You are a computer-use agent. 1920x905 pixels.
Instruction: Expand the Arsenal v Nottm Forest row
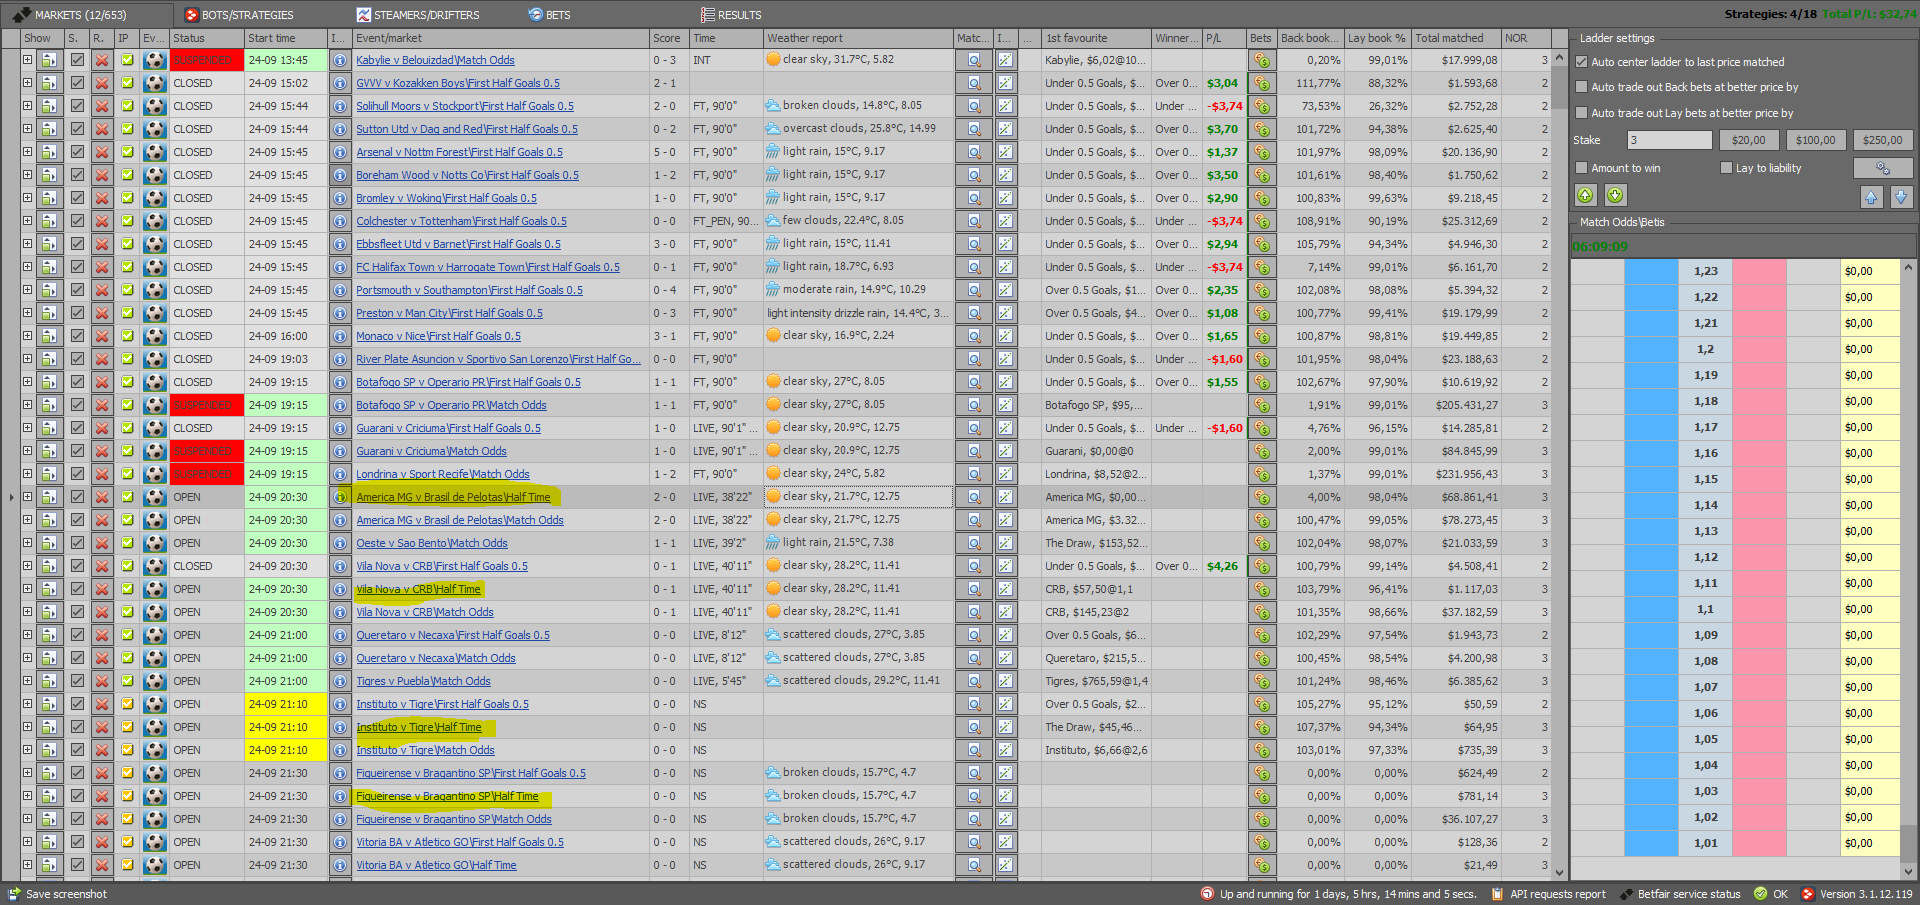27,152
